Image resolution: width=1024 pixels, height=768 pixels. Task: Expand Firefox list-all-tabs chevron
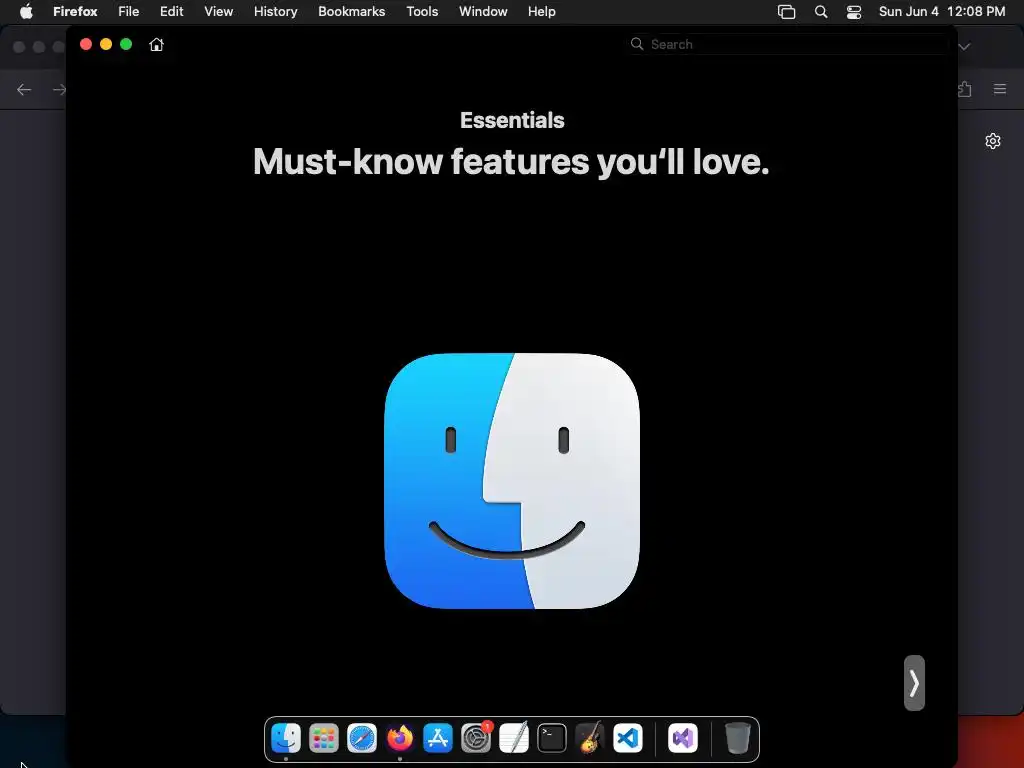click(965, 46)
